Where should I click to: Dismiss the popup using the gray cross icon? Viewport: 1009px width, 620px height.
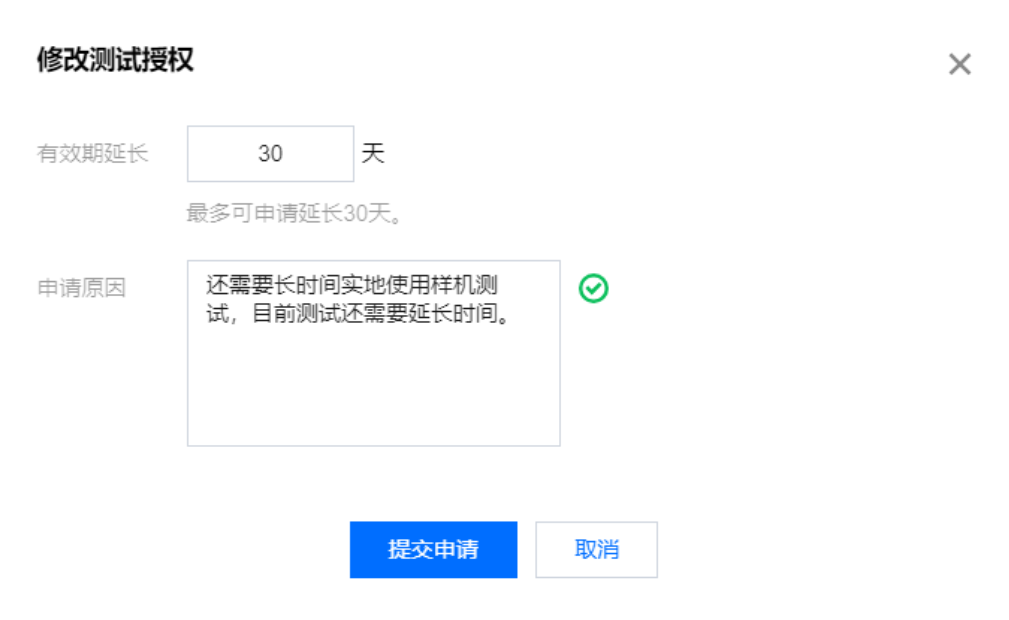[x=959, y=64]
